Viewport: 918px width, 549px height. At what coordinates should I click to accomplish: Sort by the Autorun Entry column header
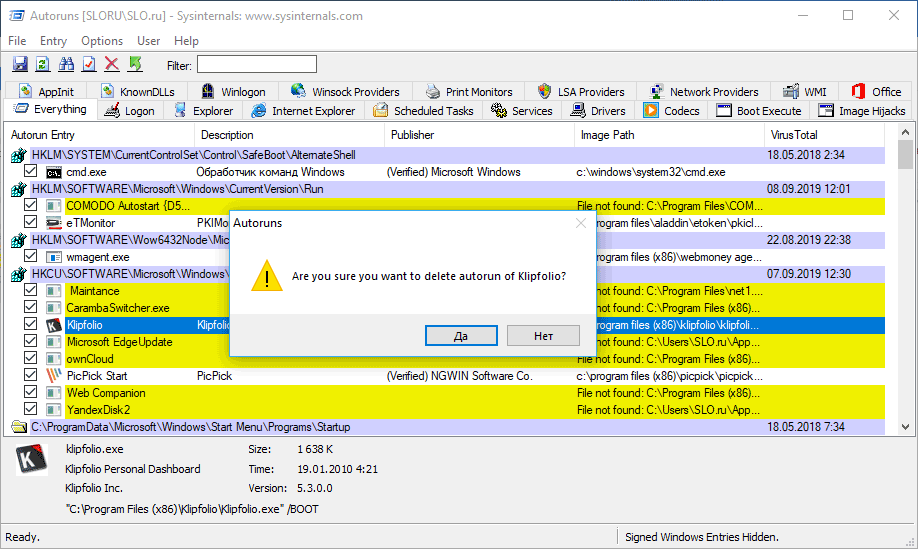click(x=100, y=135)
